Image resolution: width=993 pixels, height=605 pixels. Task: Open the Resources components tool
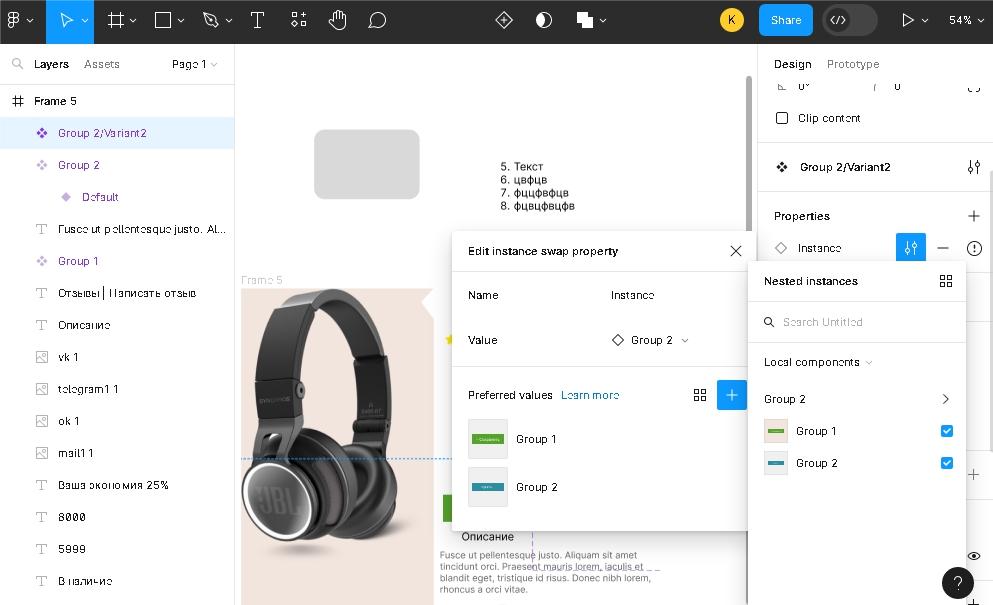pyautogui.click(x=299, y=20)
